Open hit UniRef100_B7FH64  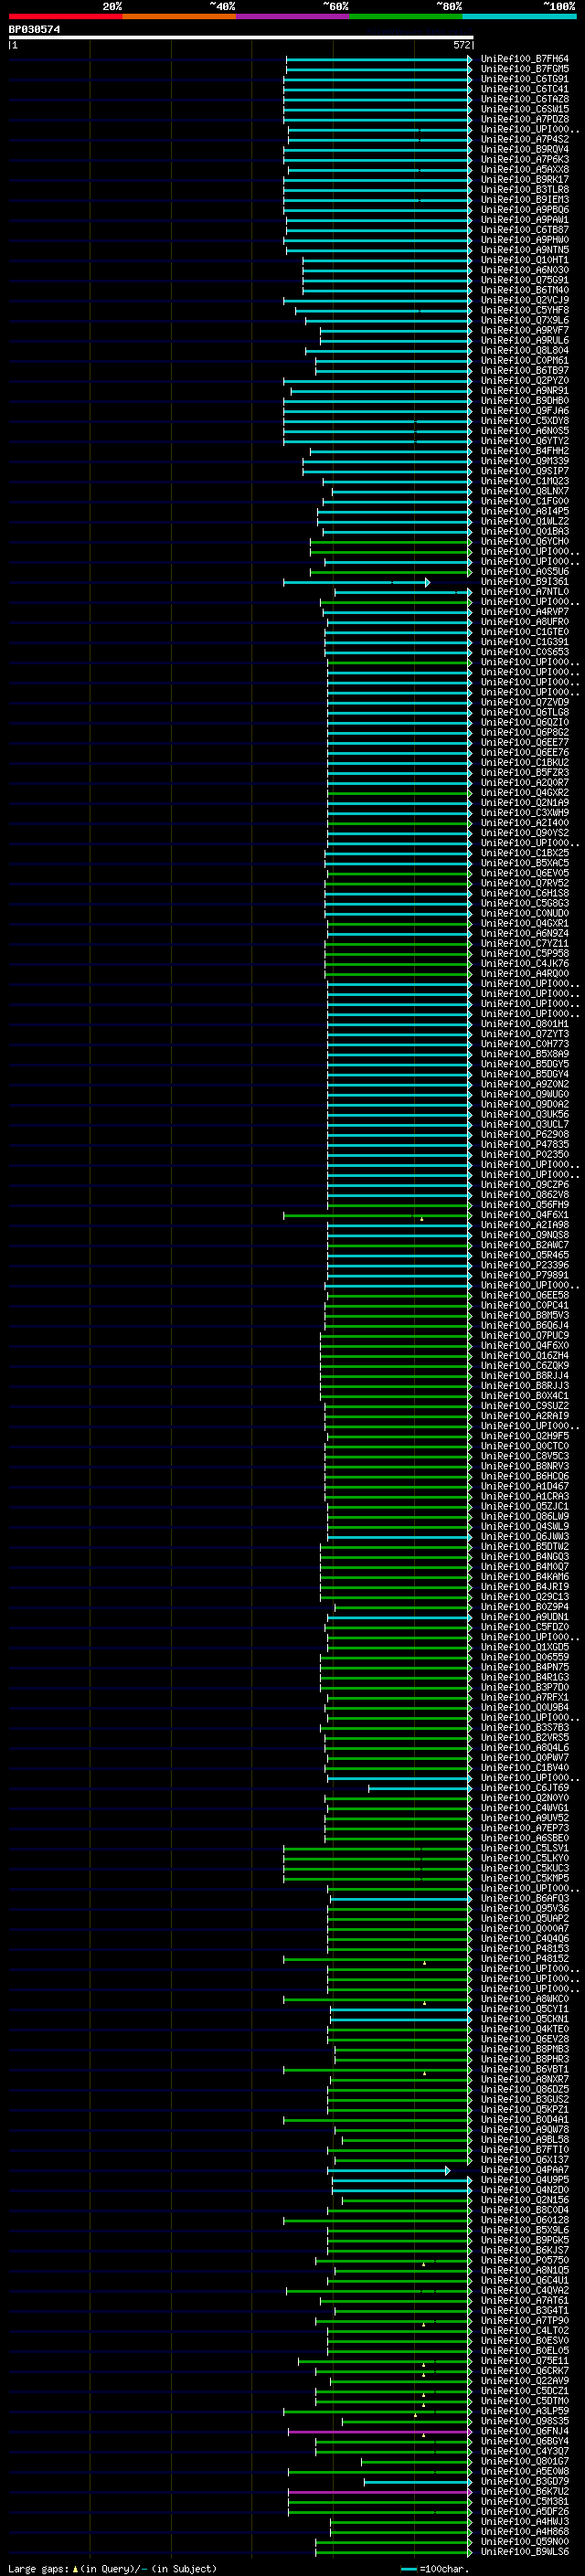point(524,59)
